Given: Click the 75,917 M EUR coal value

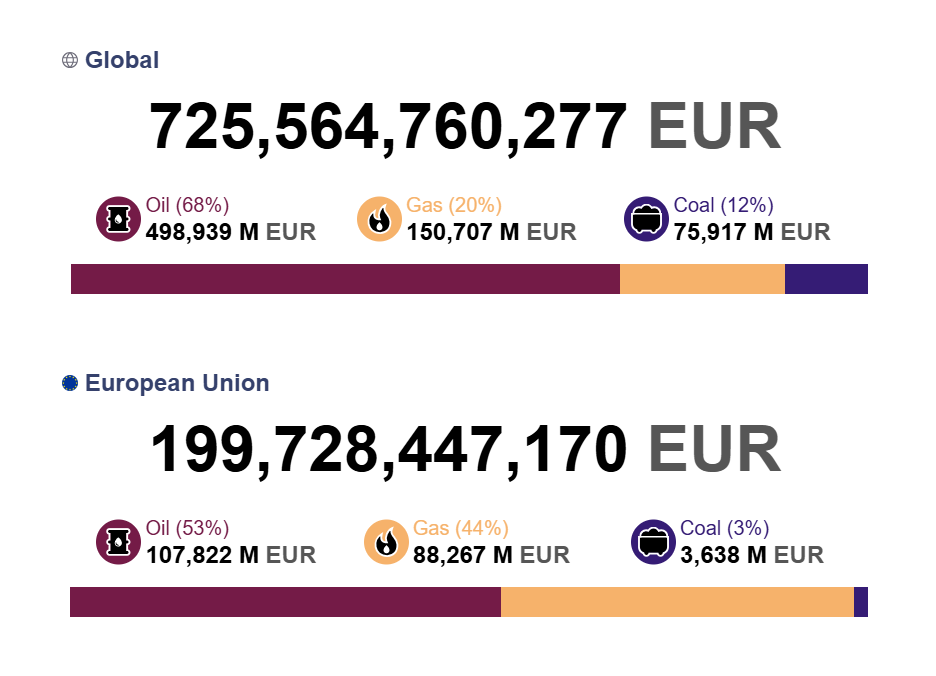Looking at the screenshot, I should (752, 232).
